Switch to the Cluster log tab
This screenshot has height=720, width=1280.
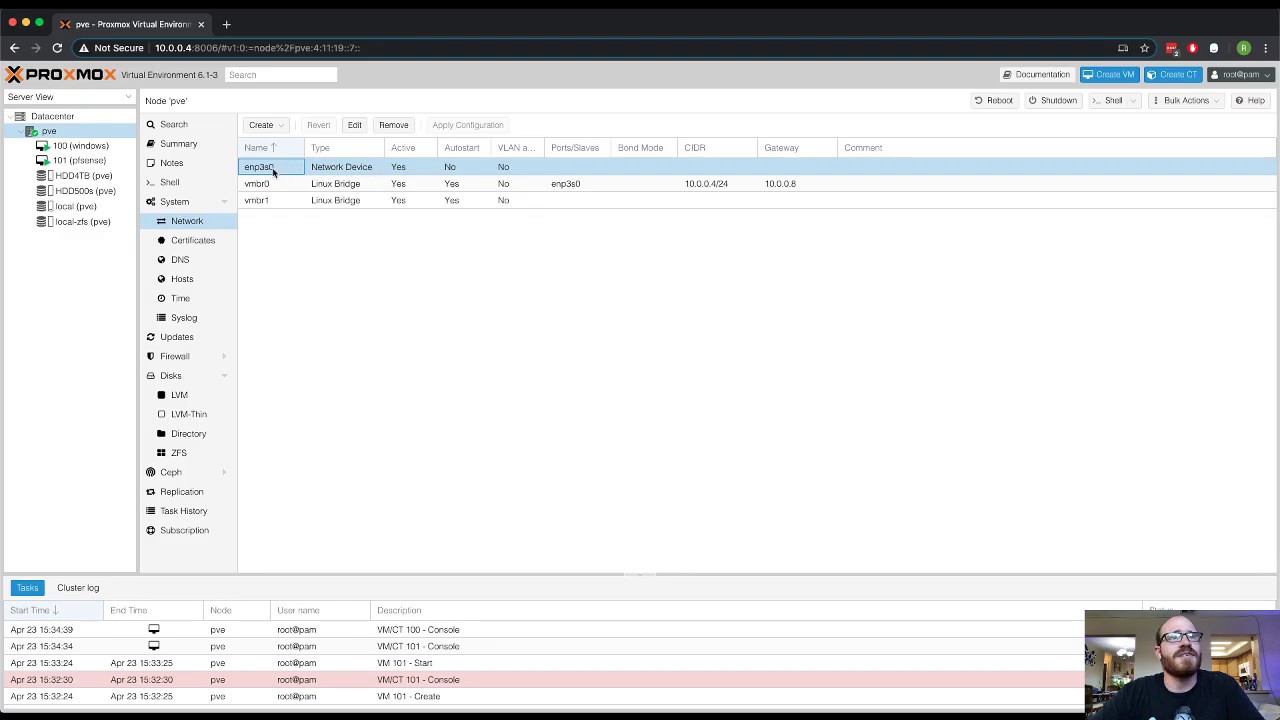pos(78,588)
